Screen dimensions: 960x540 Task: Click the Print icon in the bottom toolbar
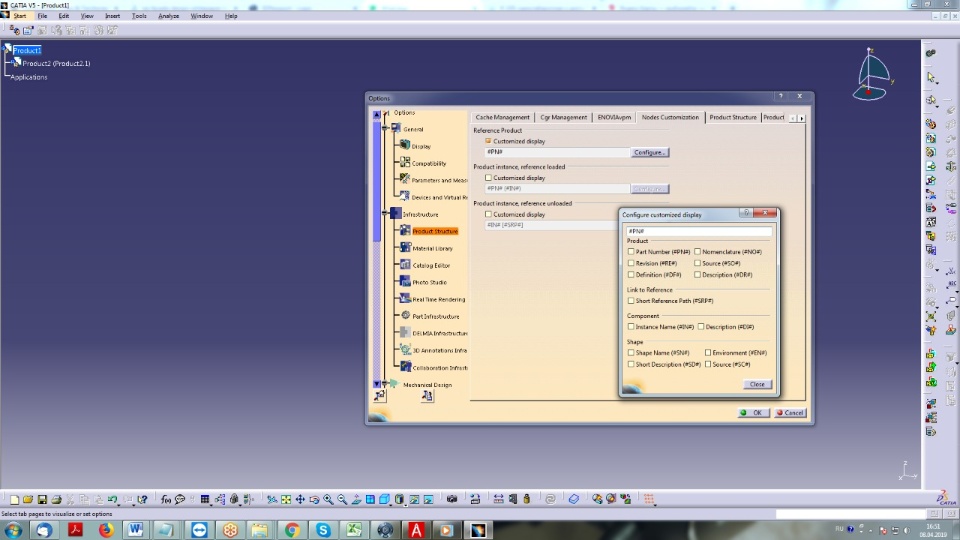pyautogui.click(x=56, y=500)
